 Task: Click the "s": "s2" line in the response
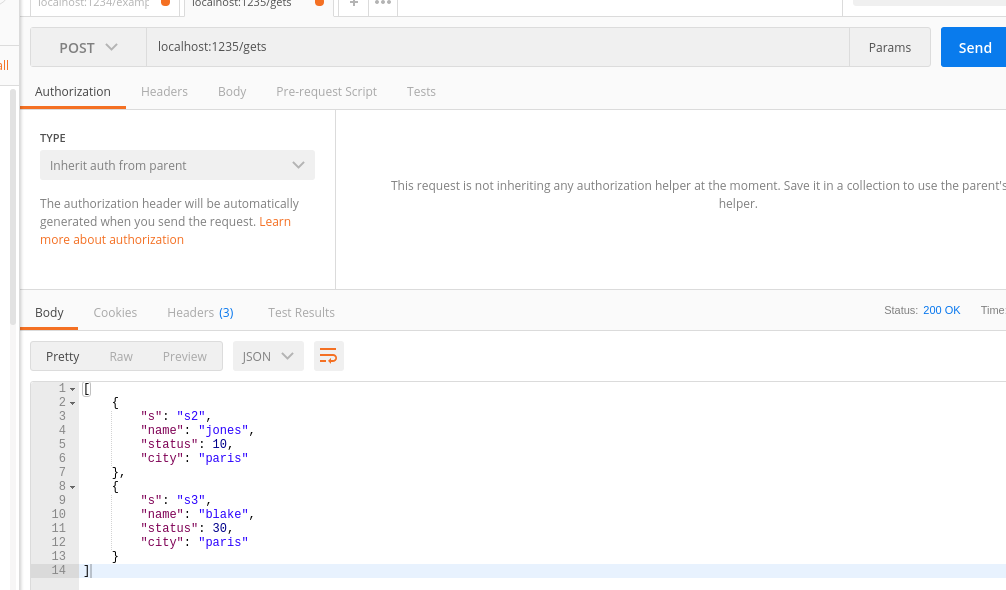point(176,416)
